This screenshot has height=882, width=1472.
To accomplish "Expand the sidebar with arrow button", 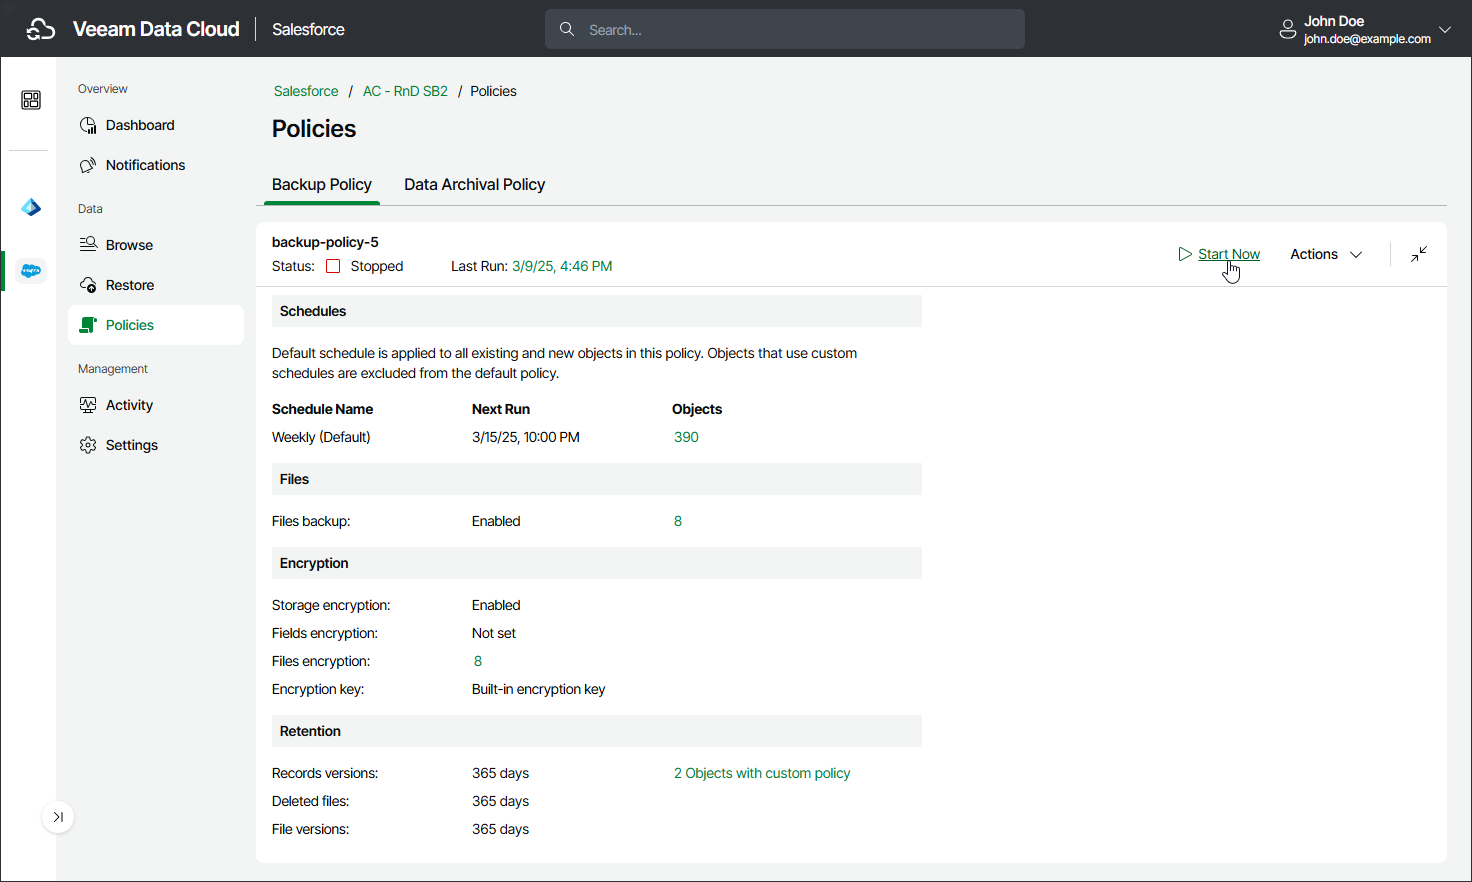I will click(58, 817).
